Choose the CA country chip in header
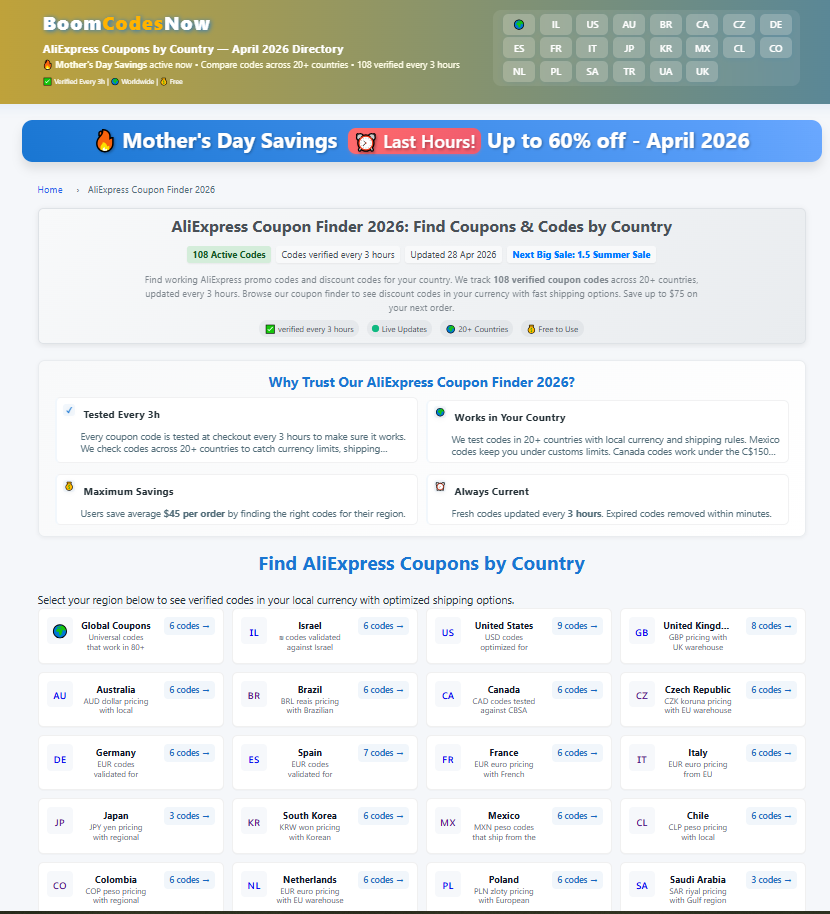 (702, 24)
